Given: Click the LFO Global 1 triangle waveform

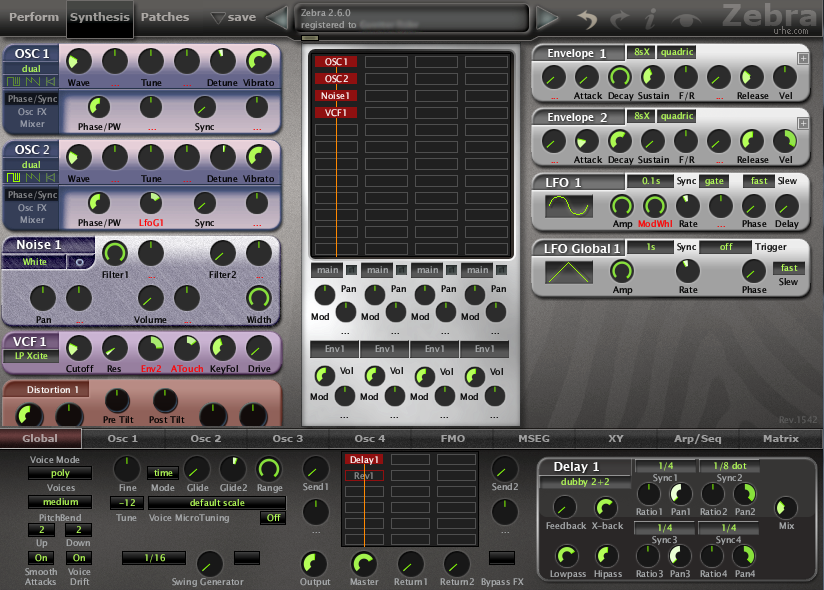Looking at the screenshot, I should [x=569, y=272].
